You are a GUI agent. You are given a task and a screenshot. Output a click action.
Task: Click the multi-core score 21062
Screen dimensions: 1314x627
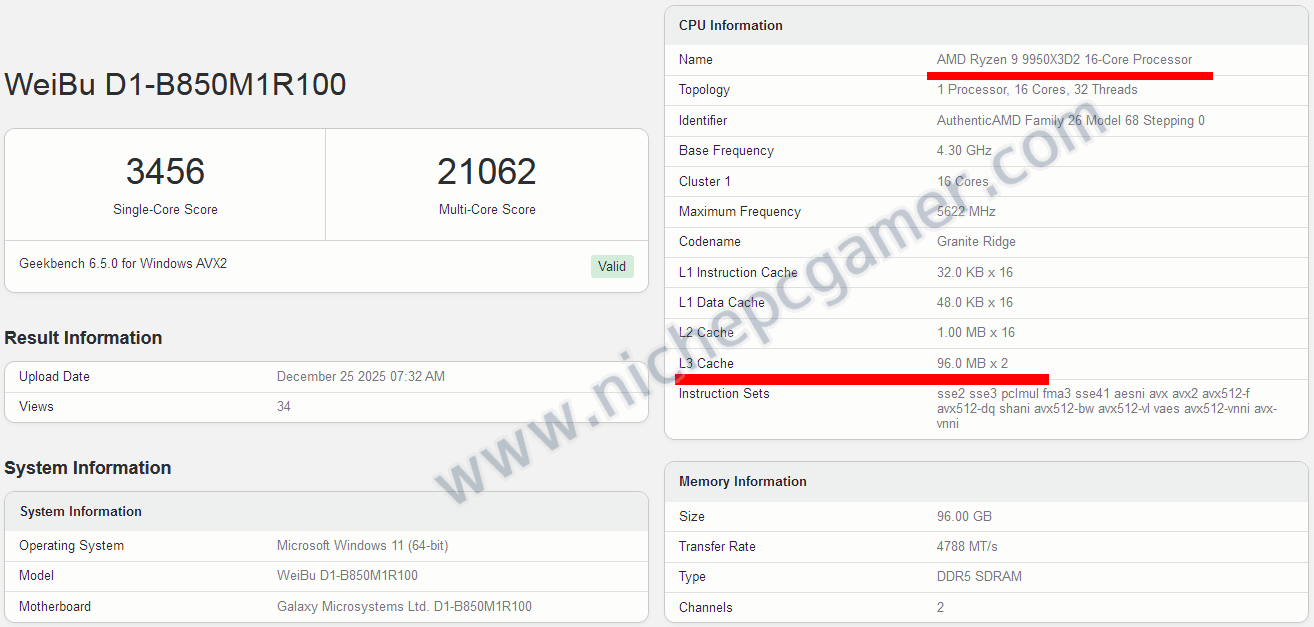coord(486,172)
